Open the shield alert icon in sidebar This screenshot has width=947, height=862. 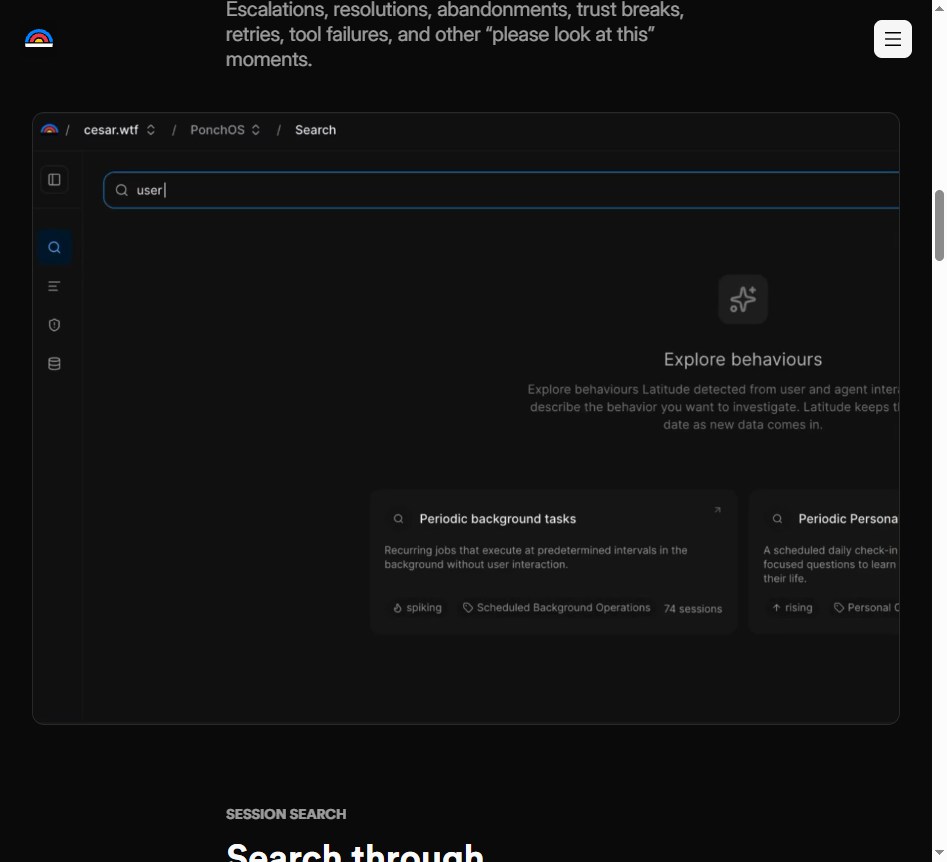[54, 325]
